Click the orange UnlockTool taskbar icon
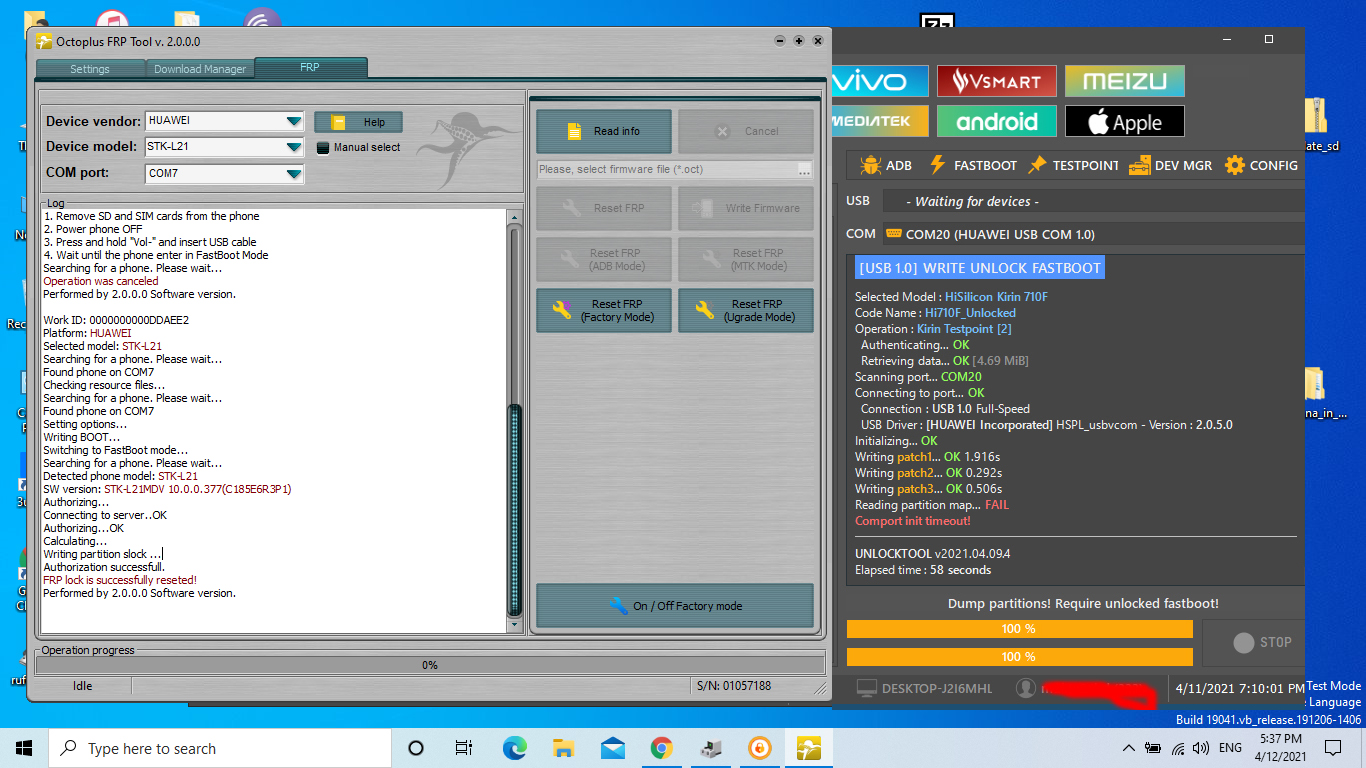The width and height of the screenshot is (1366, 768). coord(759,748)
